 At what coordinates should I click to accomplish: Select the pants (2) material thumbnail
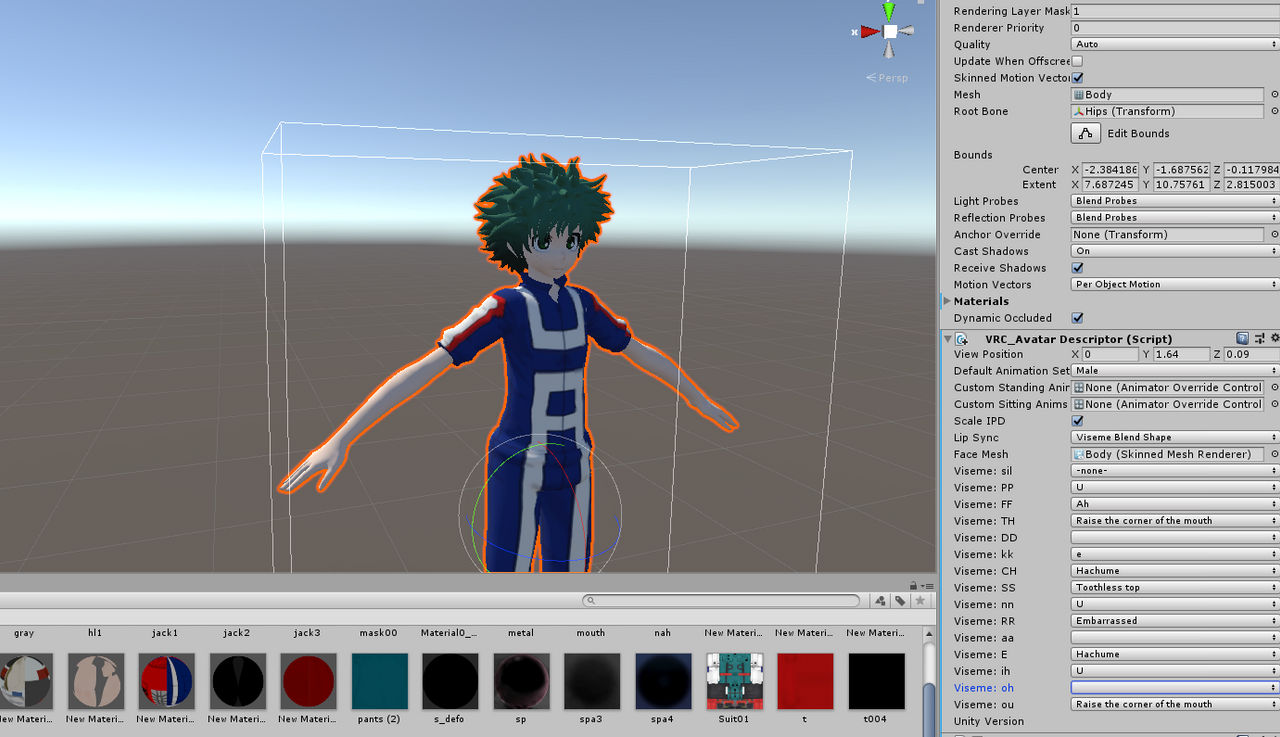pyautogui.click(x=380, y=682)
